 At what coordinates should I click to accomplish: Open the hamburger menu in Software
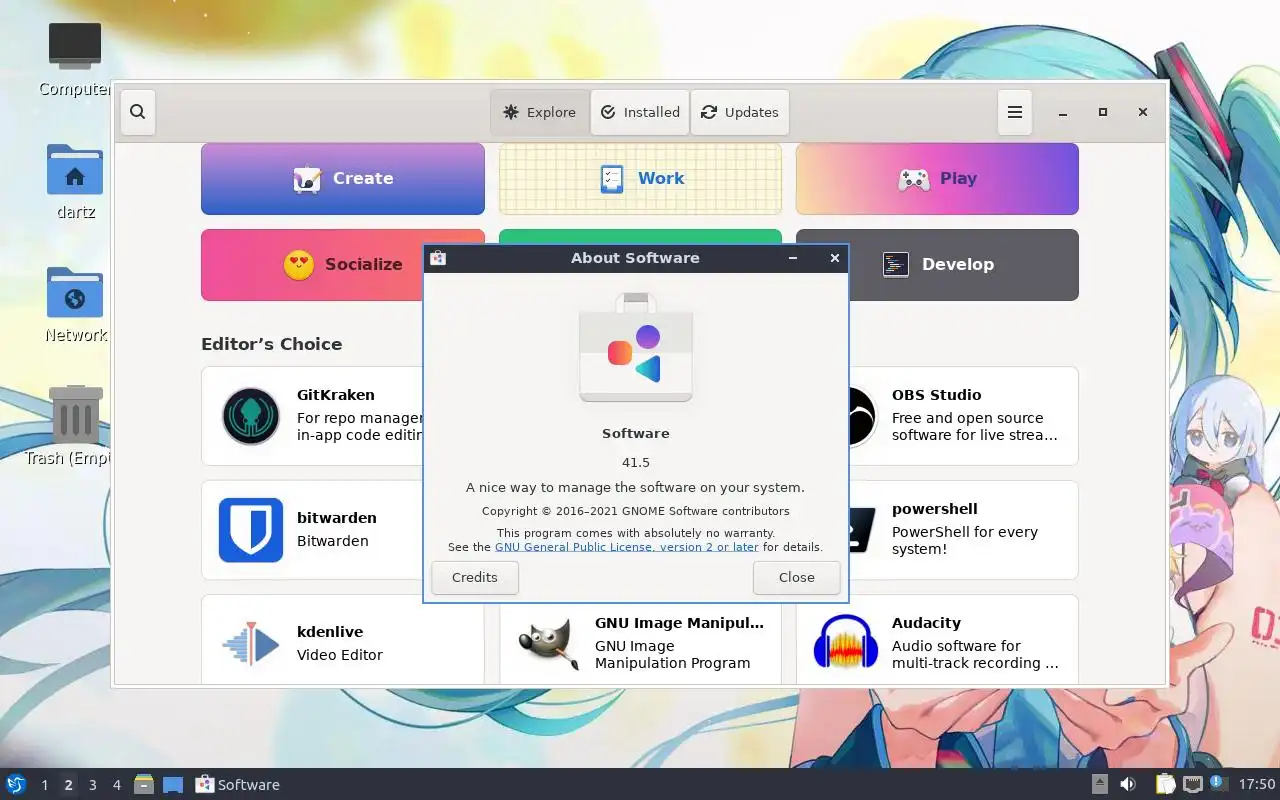point(1014,112)
